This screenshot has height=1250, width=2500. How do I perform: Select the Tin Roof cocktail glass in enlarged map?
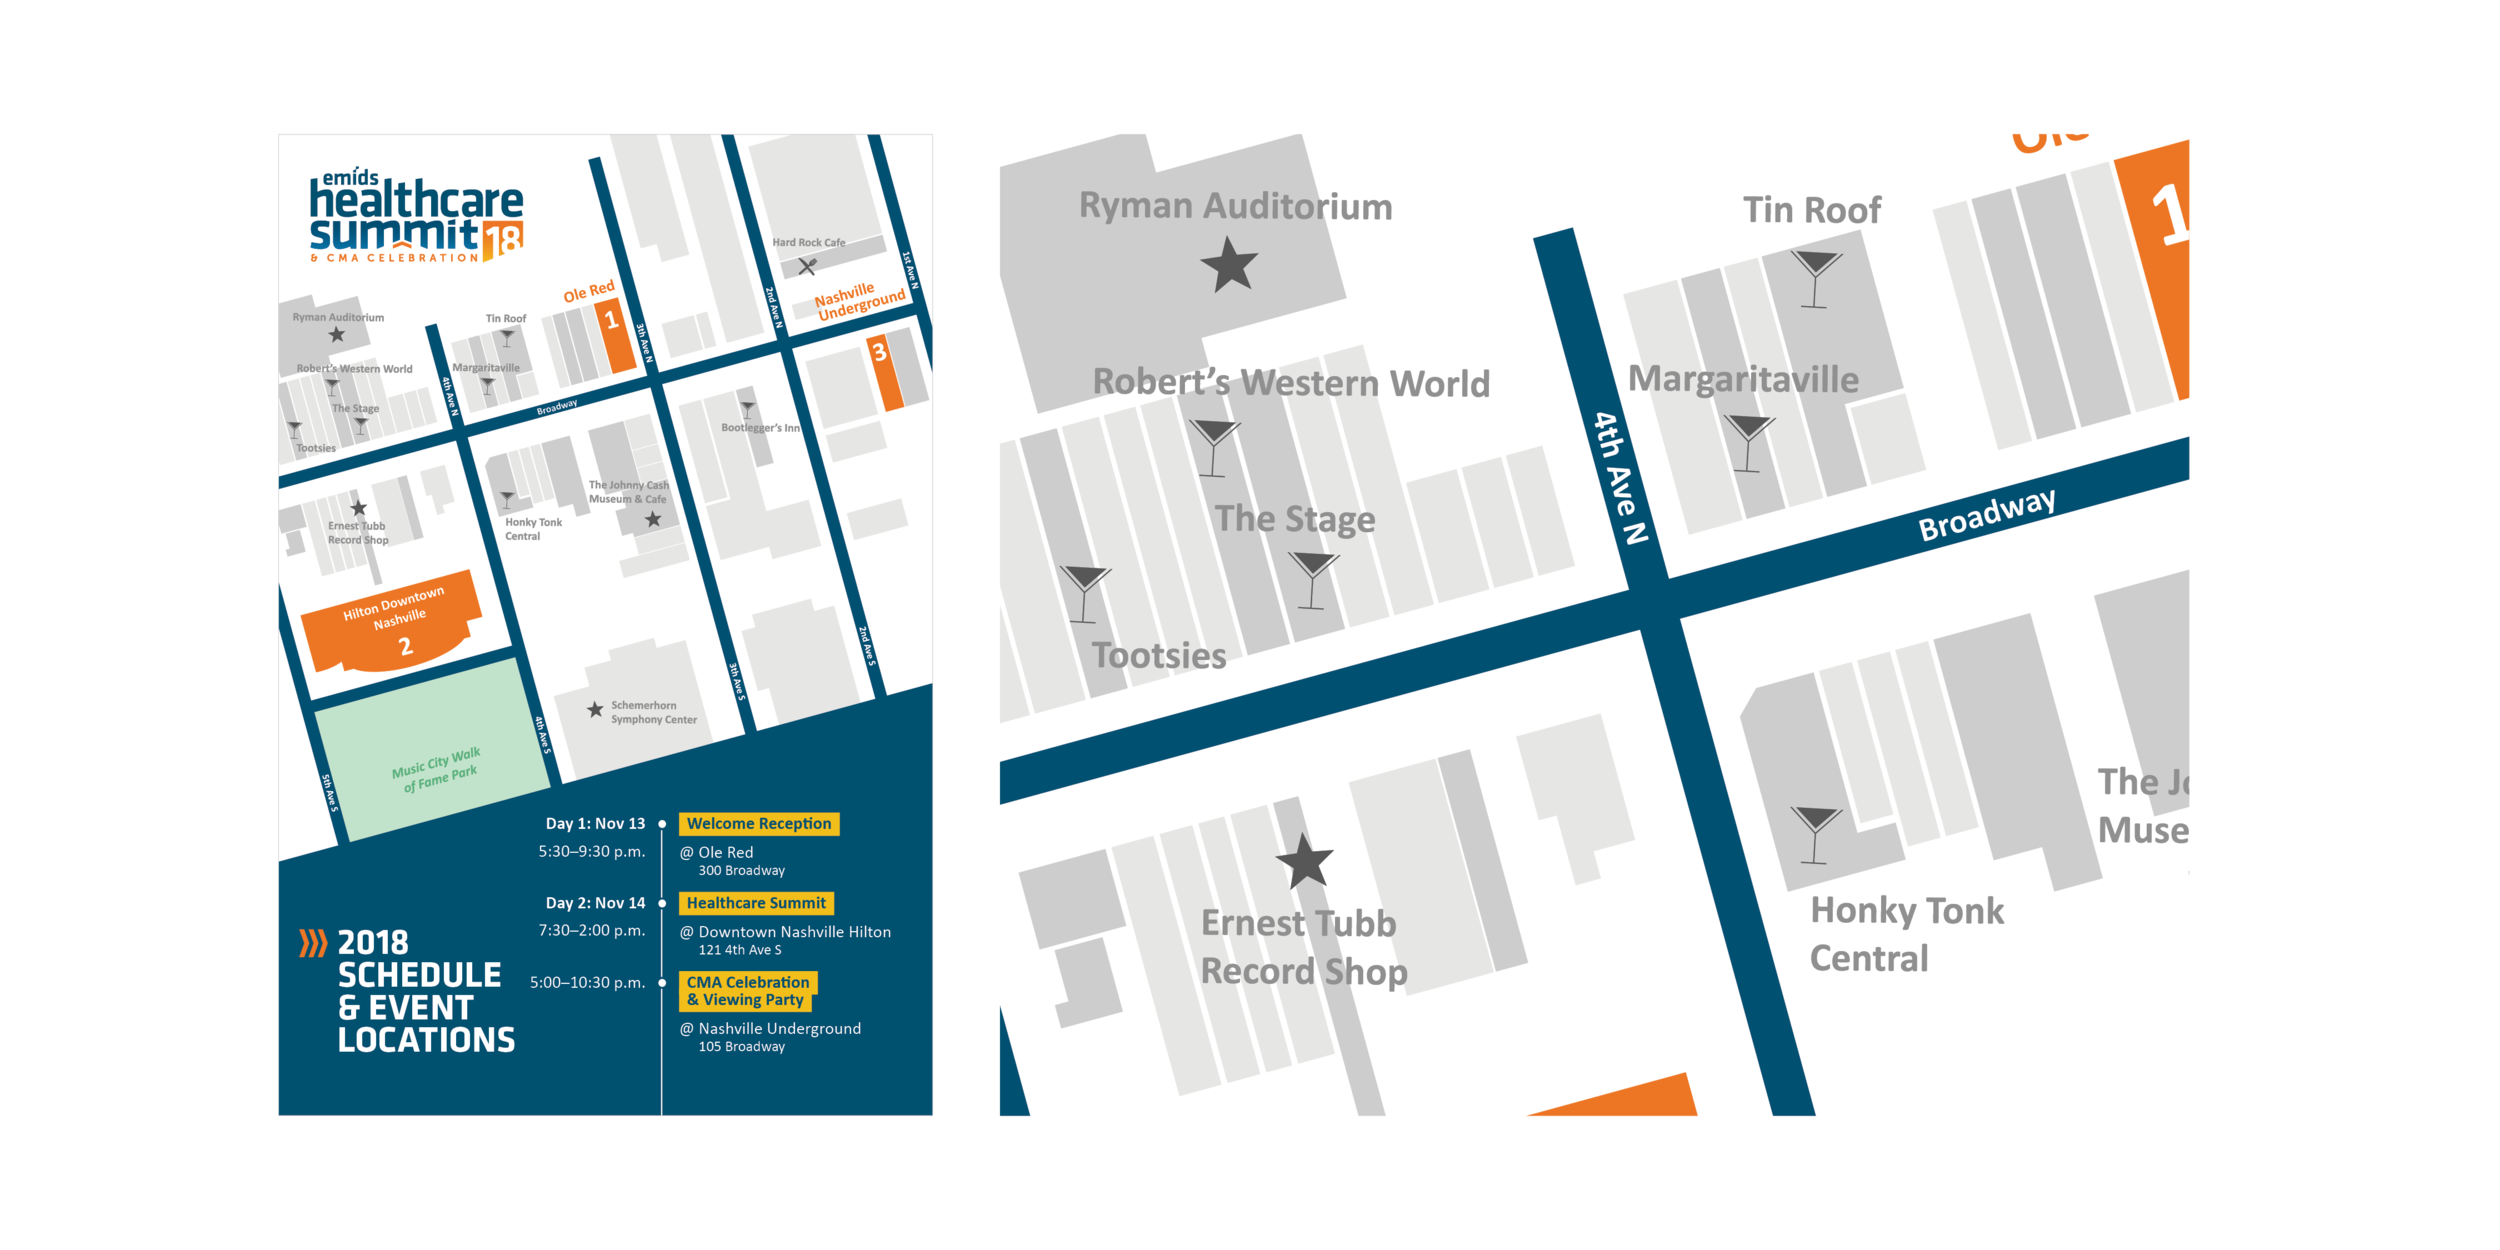click(1816, 279)
